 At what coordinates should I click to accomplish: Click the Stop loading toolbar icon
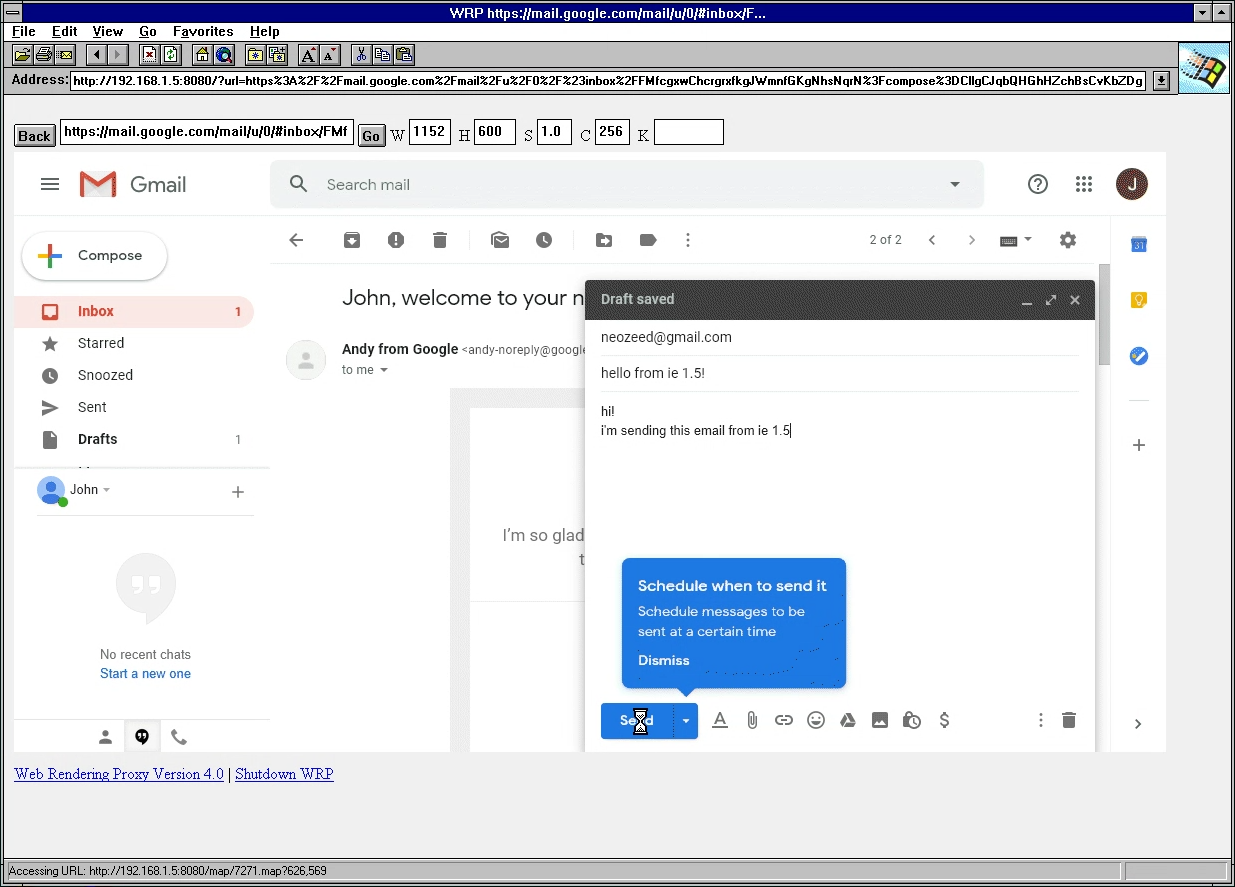click(x=149, y=55)
